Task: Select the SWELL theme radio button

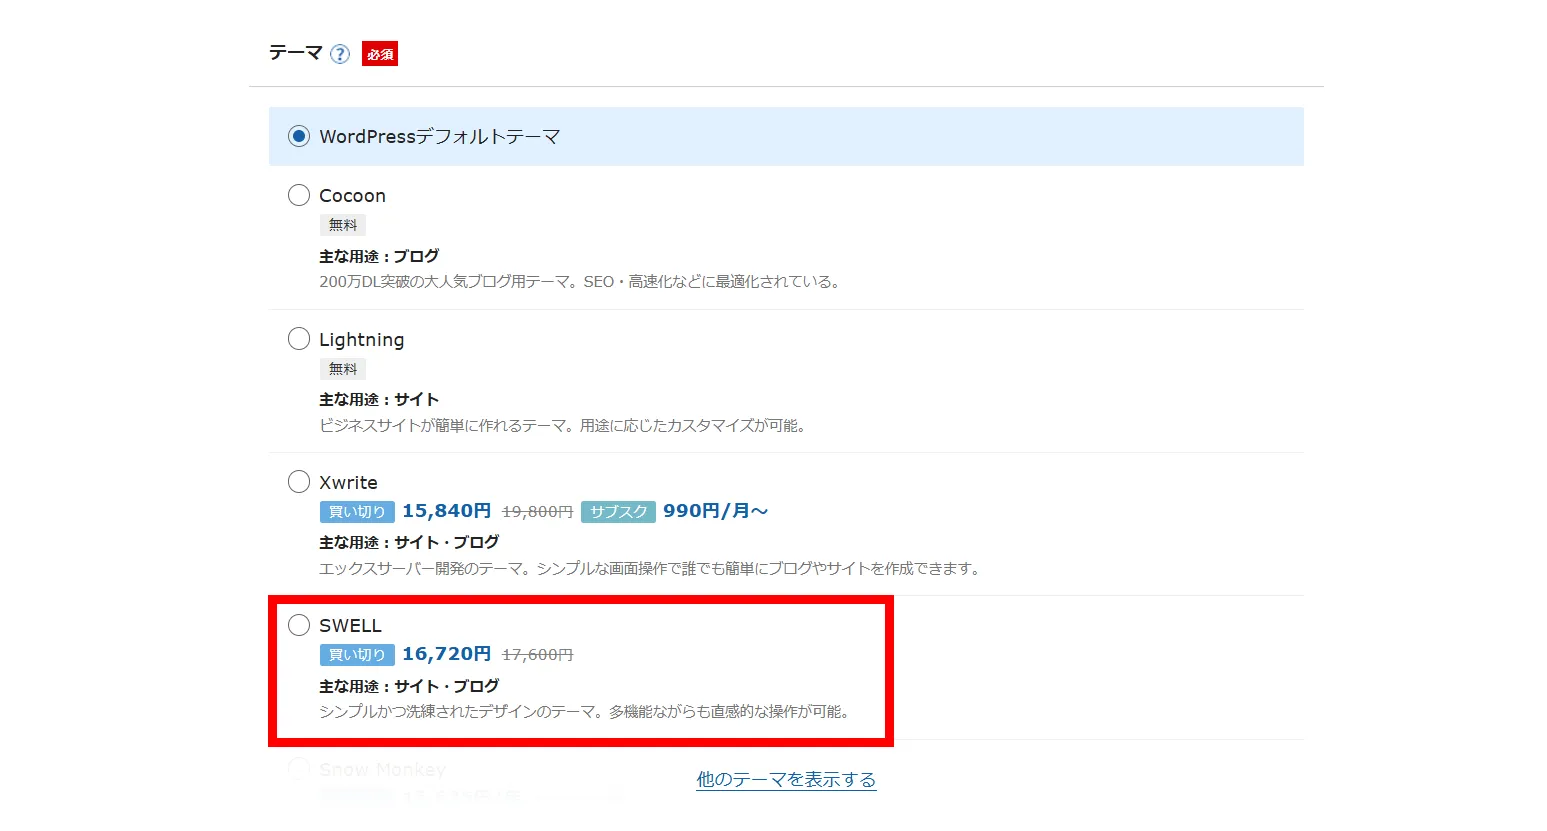Action: coord(299,625)
